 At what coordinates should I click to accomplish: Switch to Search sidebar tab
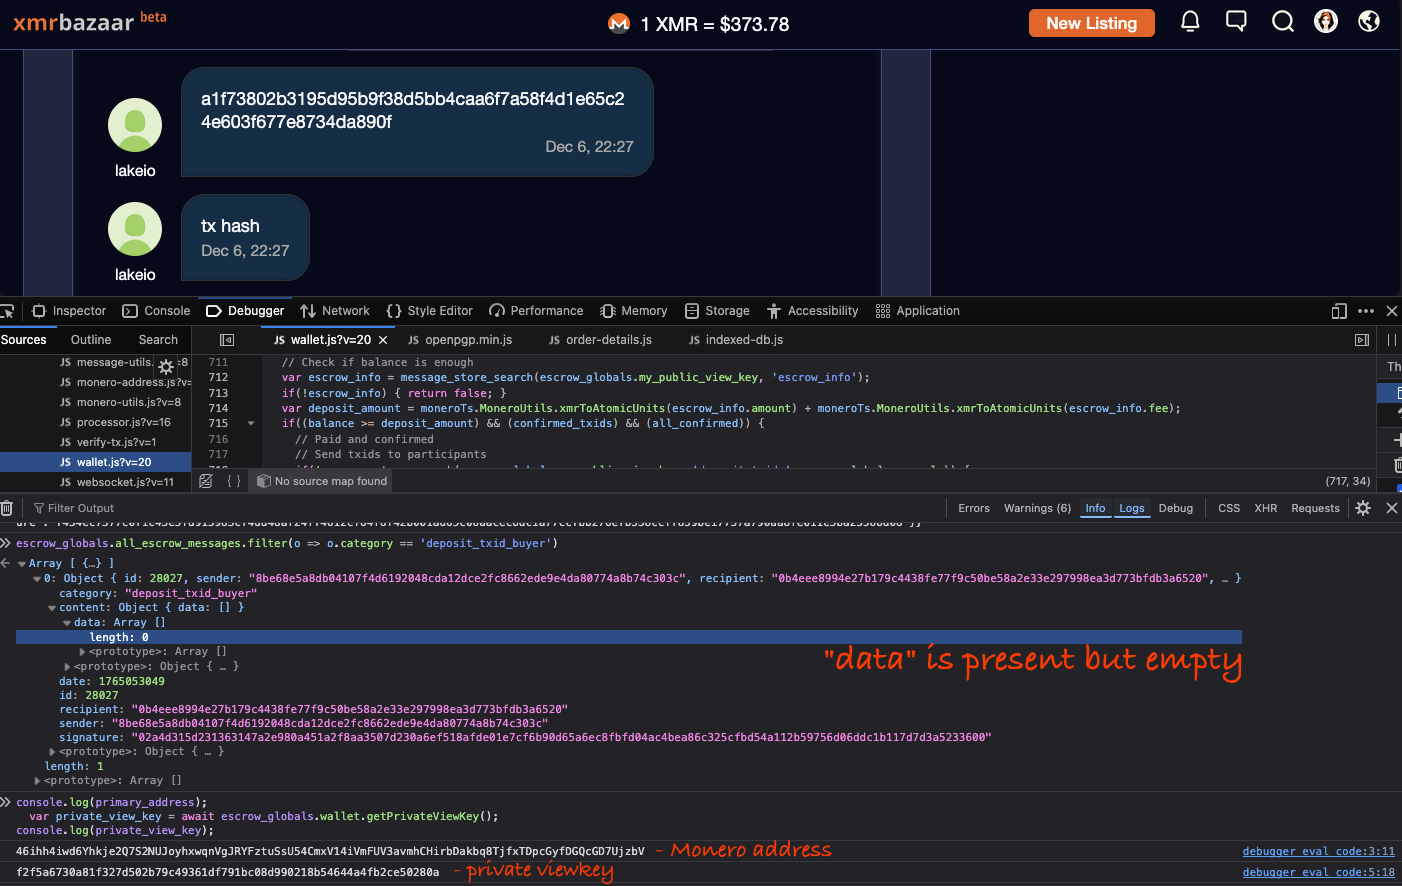pyautogui.click(x=158, y=340)
